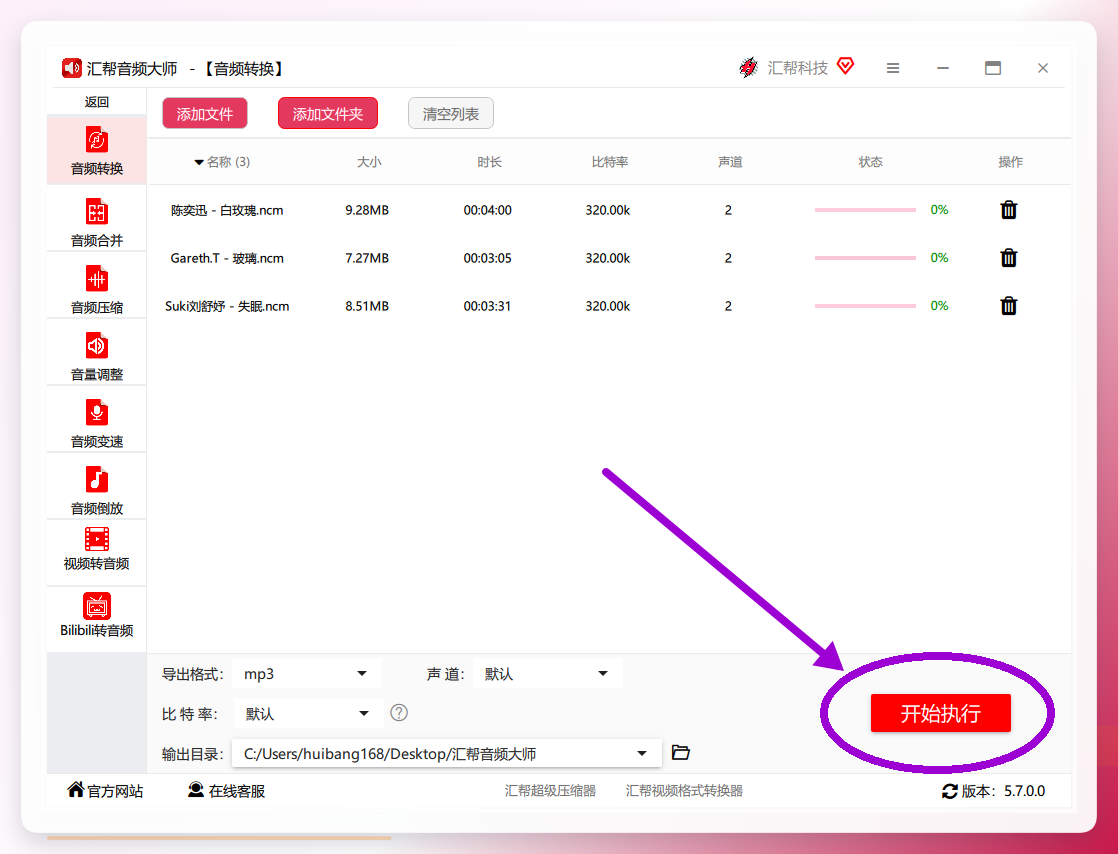Click the 声道 column header

point(730,162)
